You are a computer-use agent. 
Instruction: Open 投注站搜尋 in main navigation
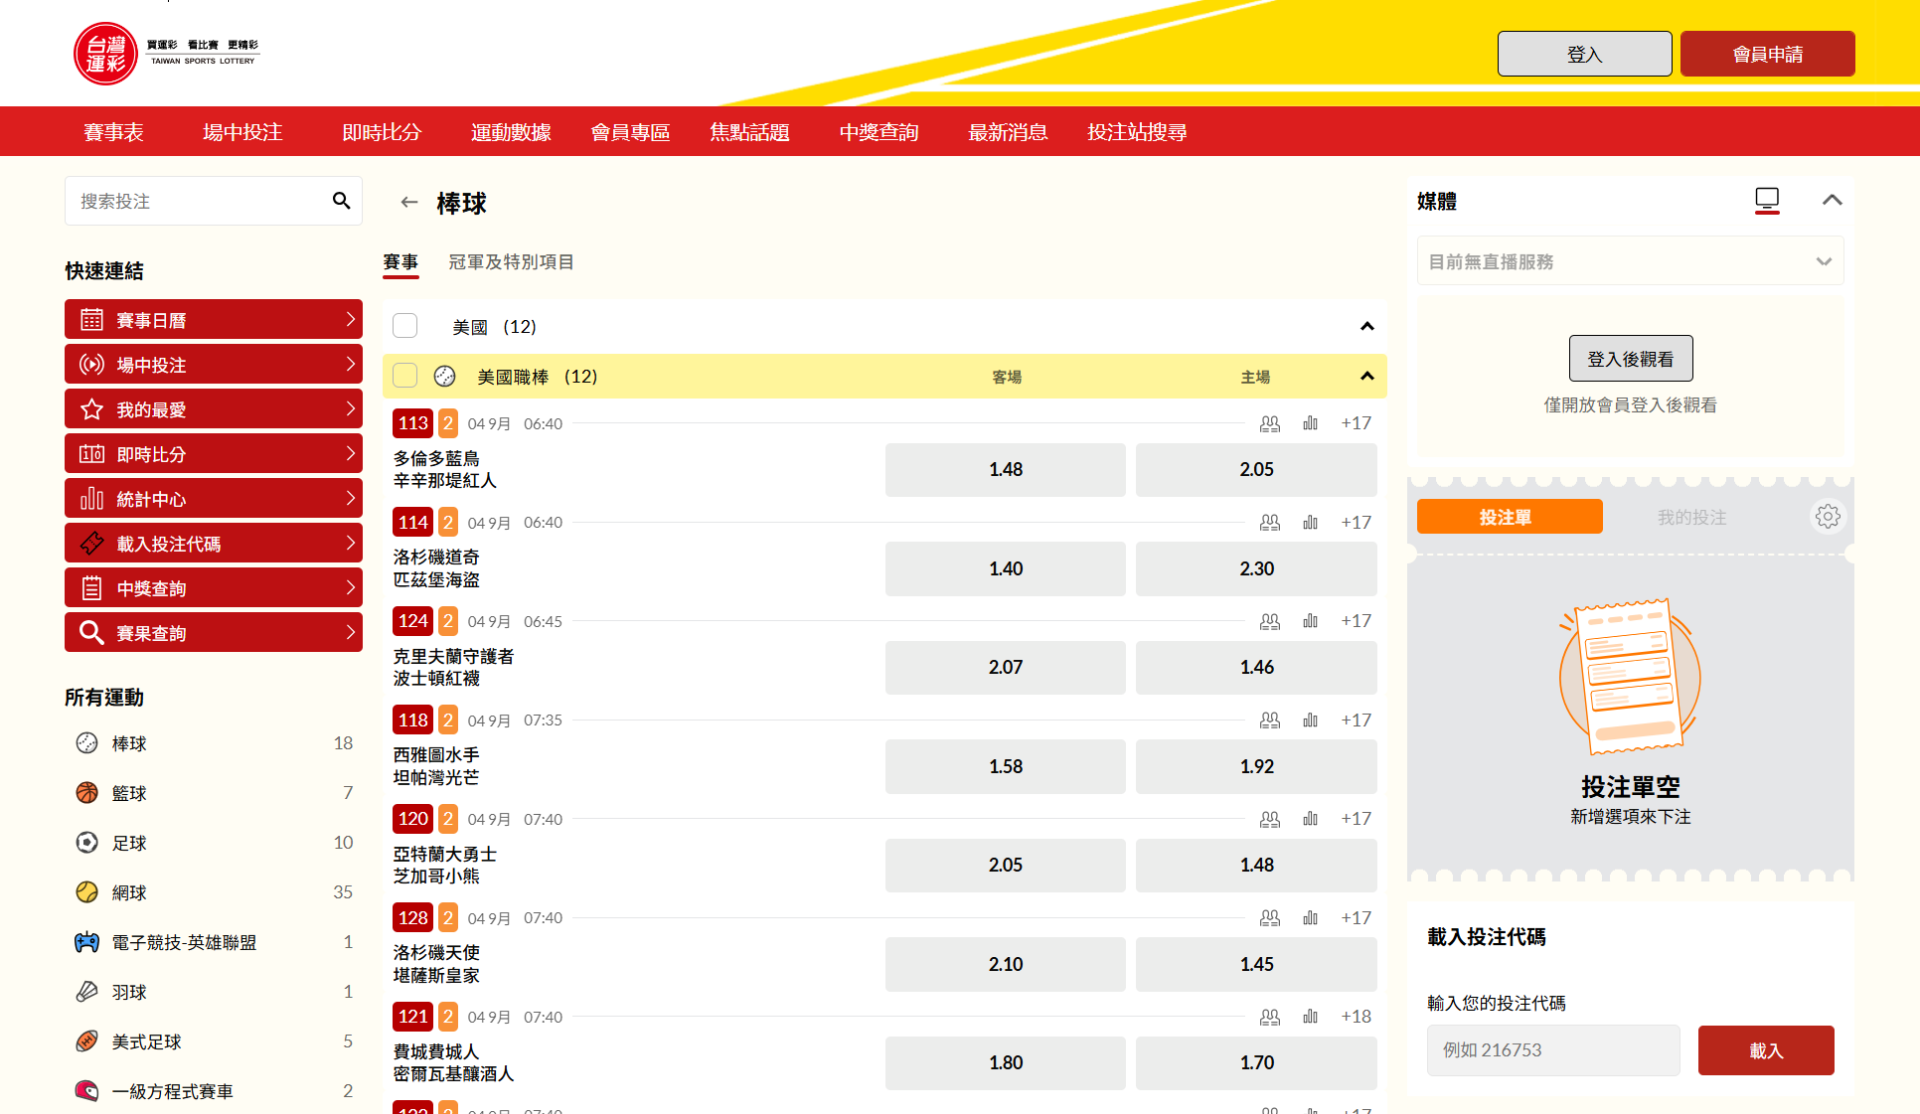coord(1137,132)
